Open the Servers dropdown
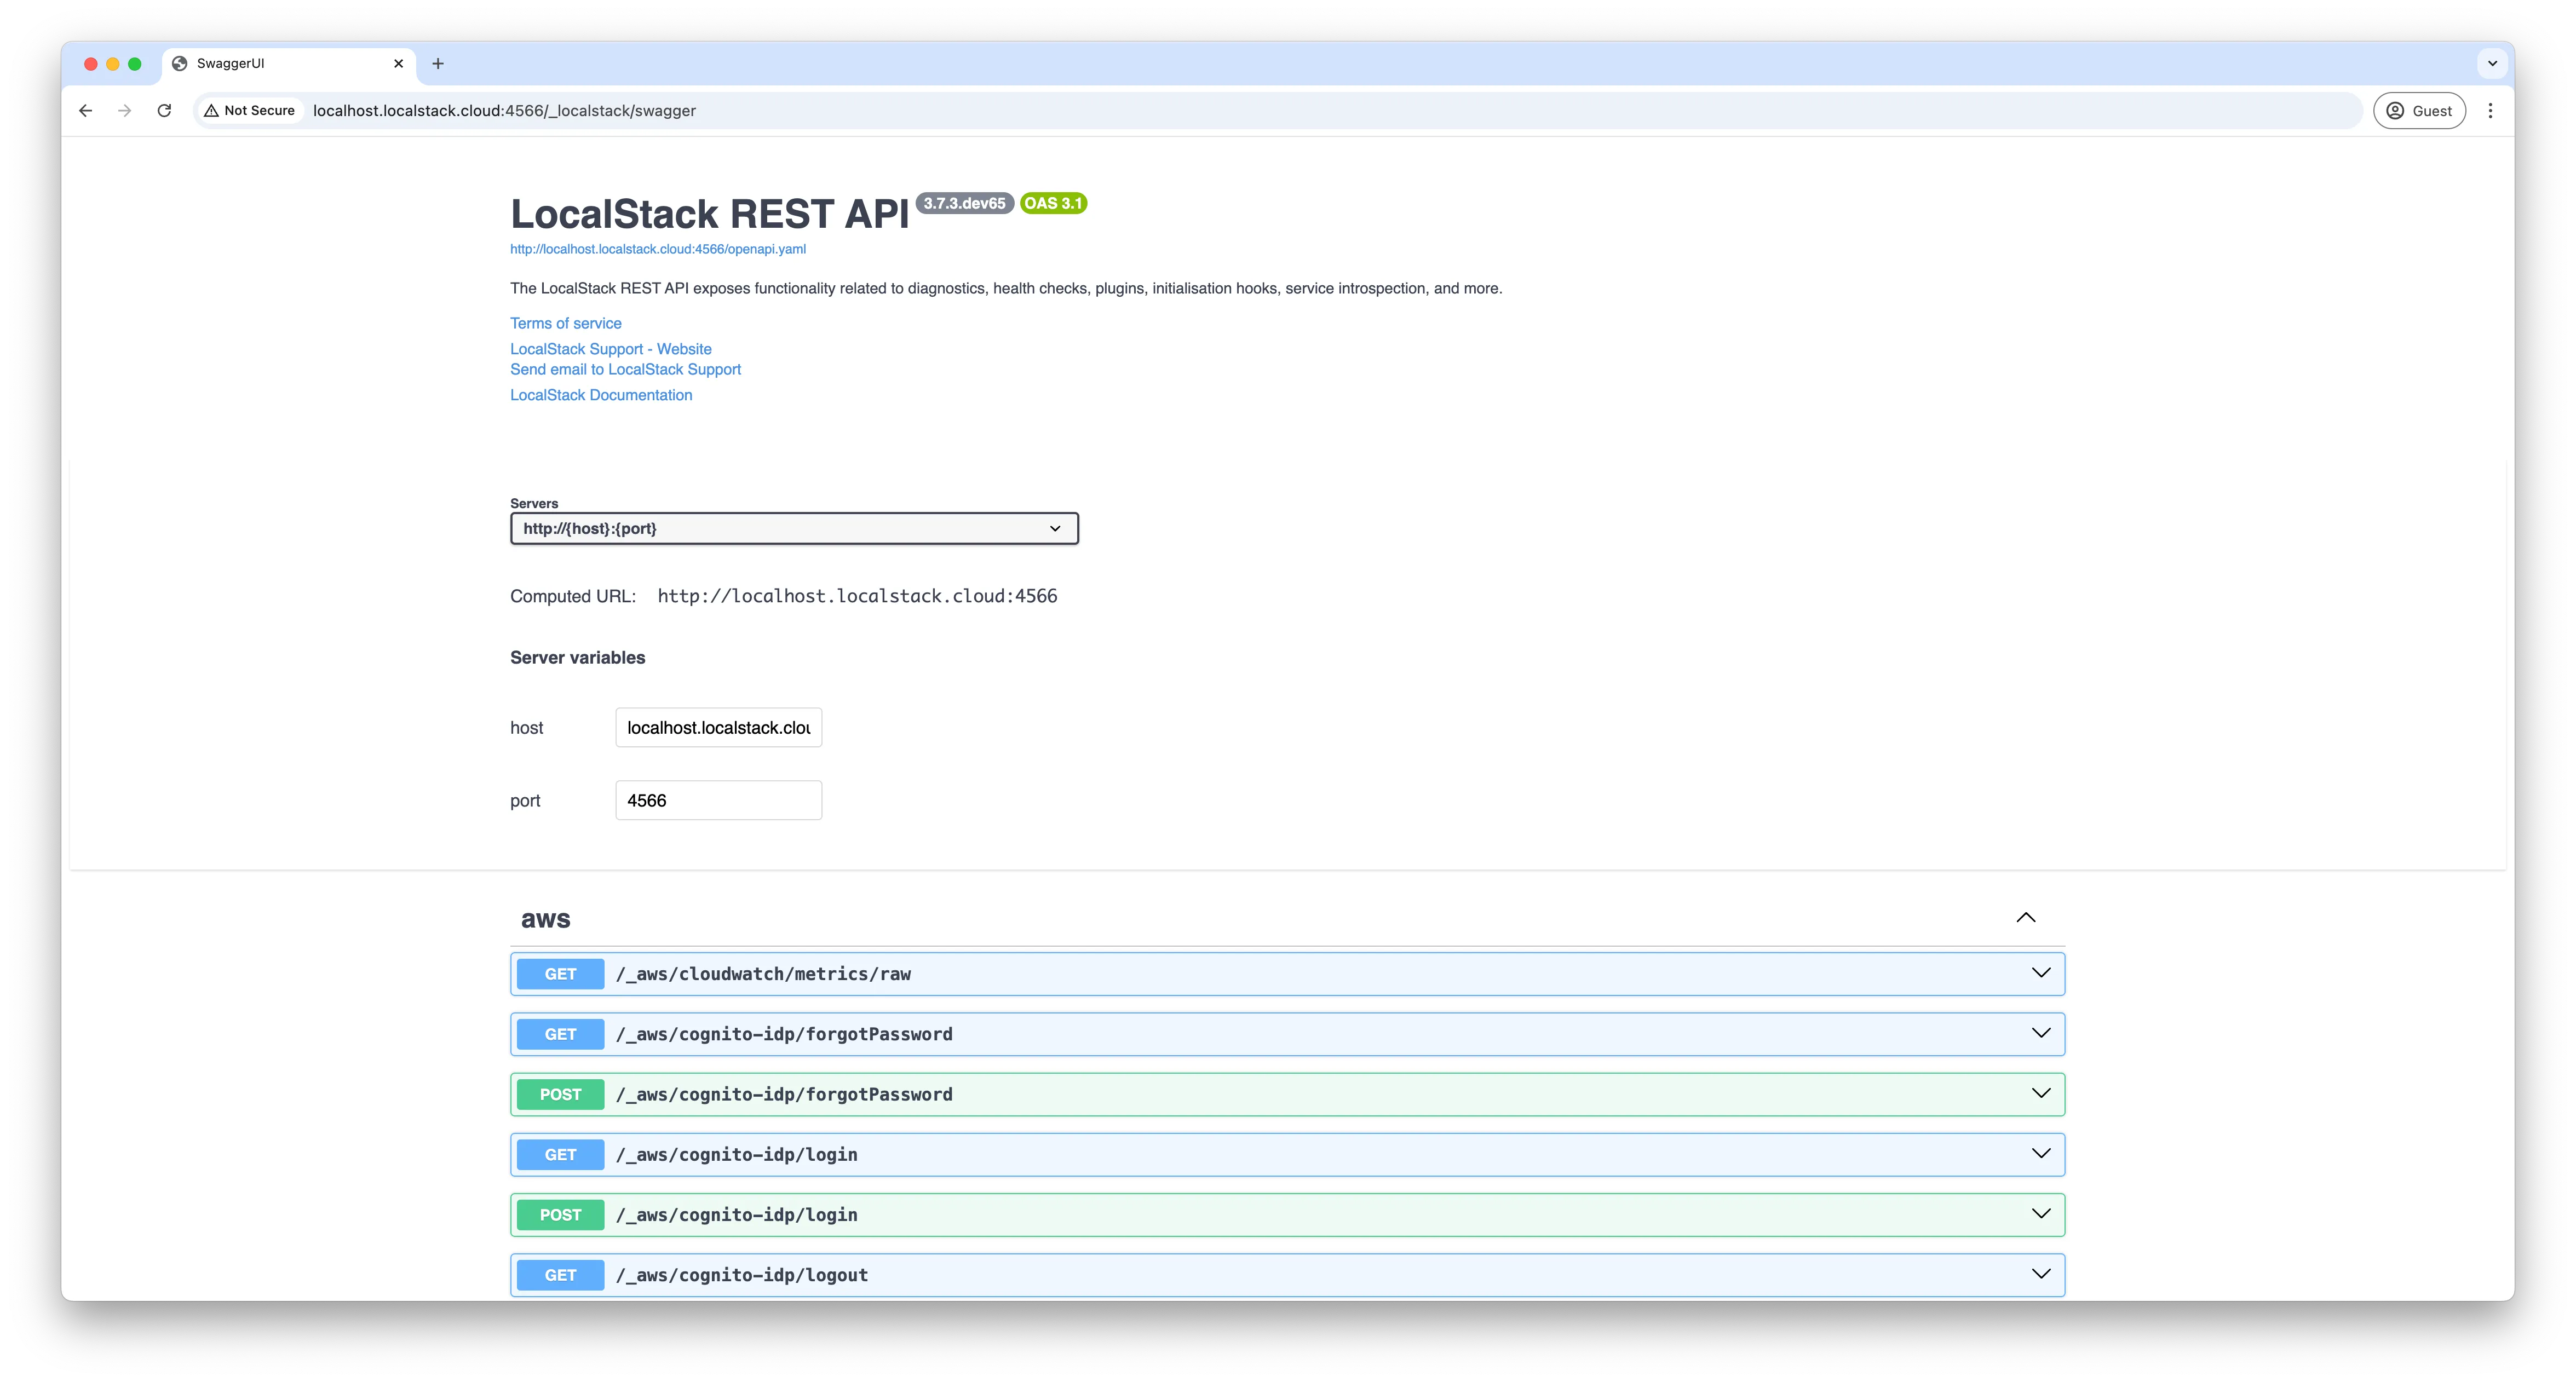The width and height of the screenshot is (2576, 1382). tap(793, 528)
